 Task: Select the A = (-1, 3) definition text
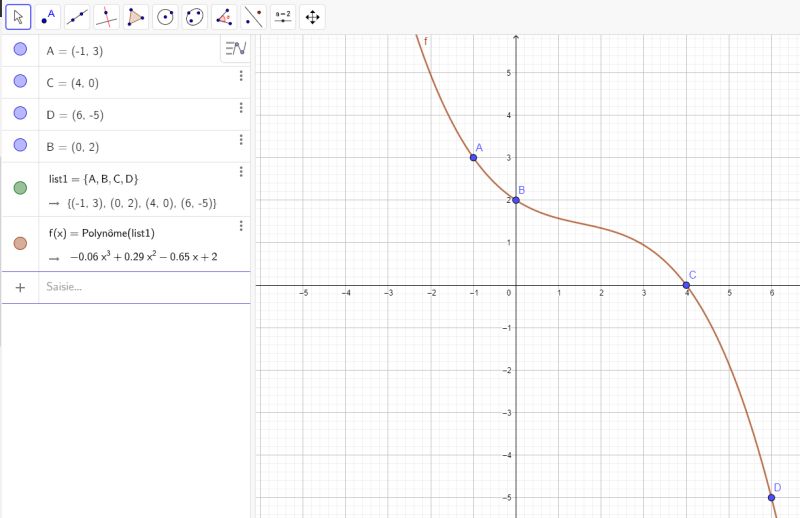(74, 51)
